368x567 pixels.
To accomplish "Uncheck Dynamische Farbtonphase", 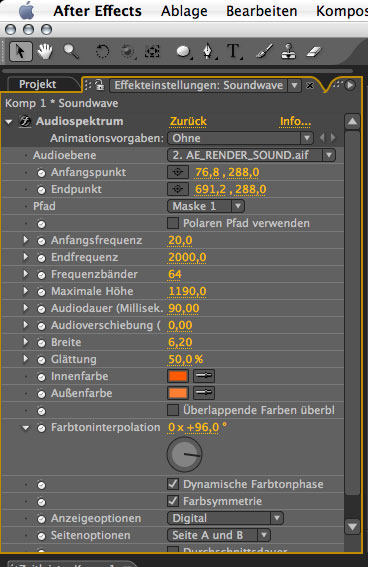I will pyautogui.click(x=173, y=484).
